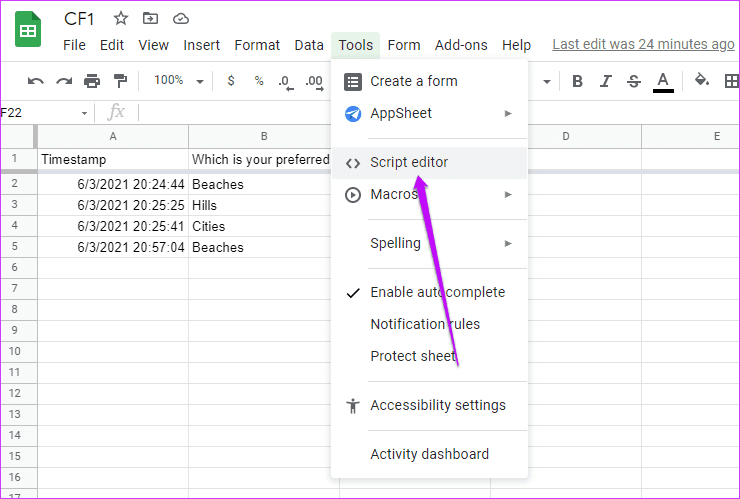Choose Script editor
Screen dimensions: 740x499
(429, 163)
